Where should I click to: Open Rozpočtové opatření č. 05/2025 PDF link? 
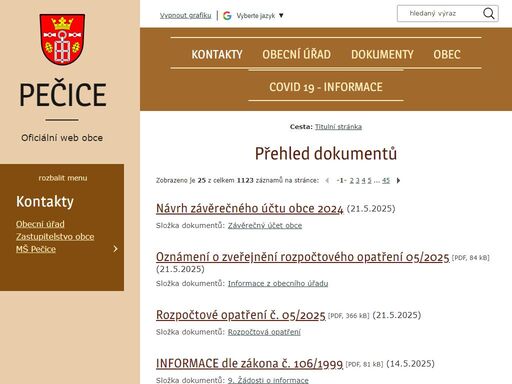pyautogui.click(x=240, y=315)
